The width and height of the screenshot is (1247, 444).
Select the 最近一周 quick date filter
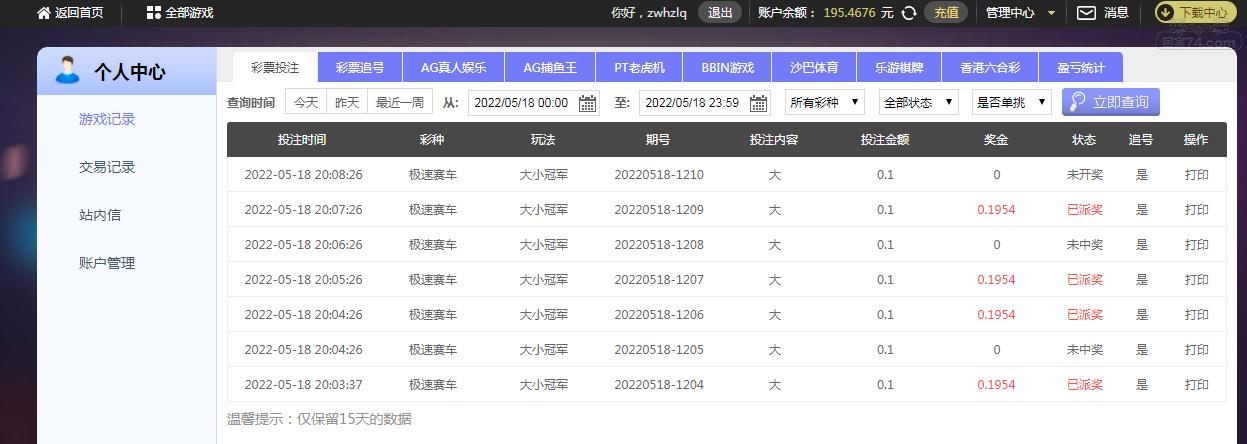coord(400,102)
